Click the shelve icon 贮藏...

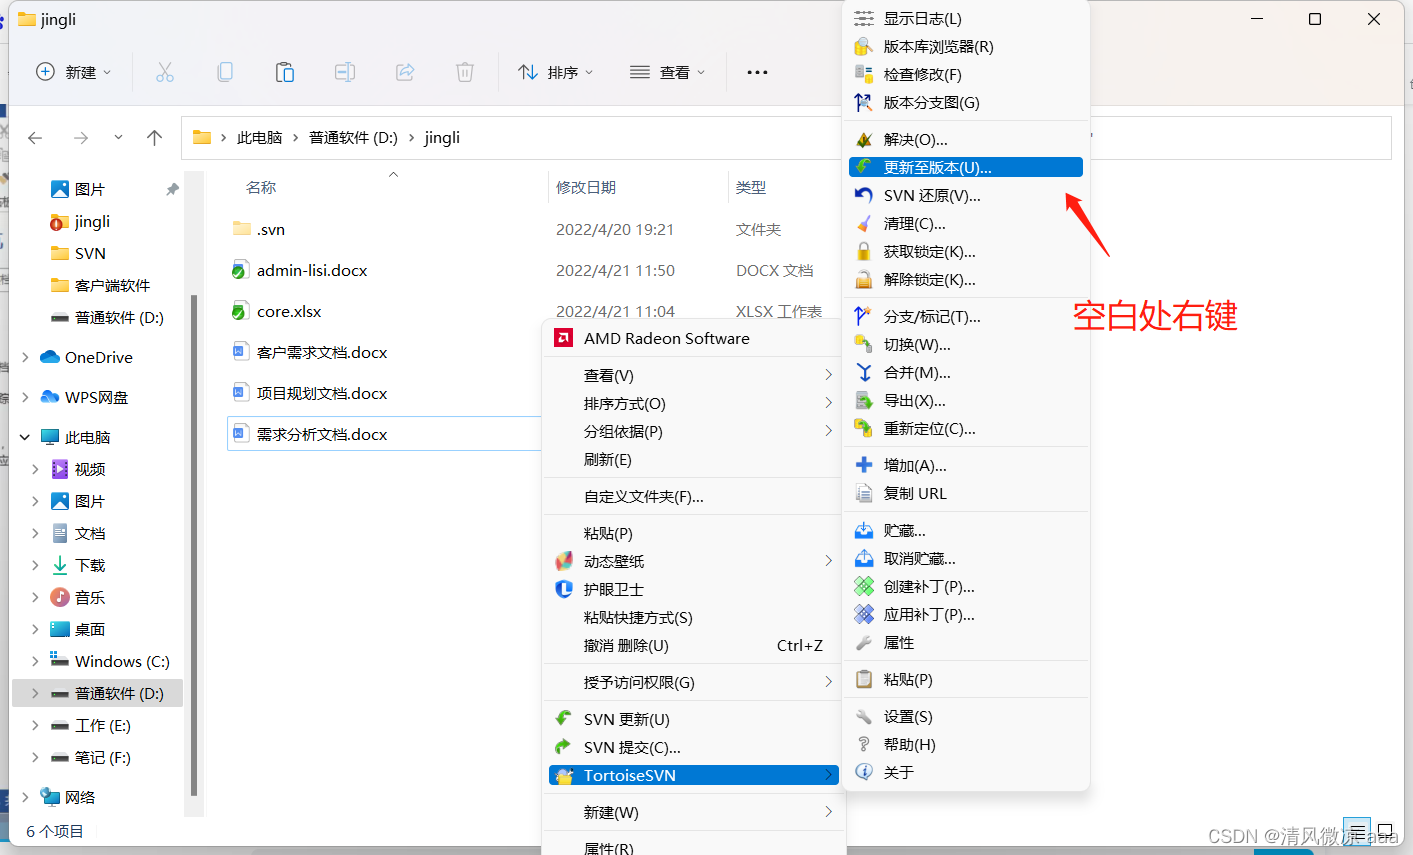click(864, 531)
